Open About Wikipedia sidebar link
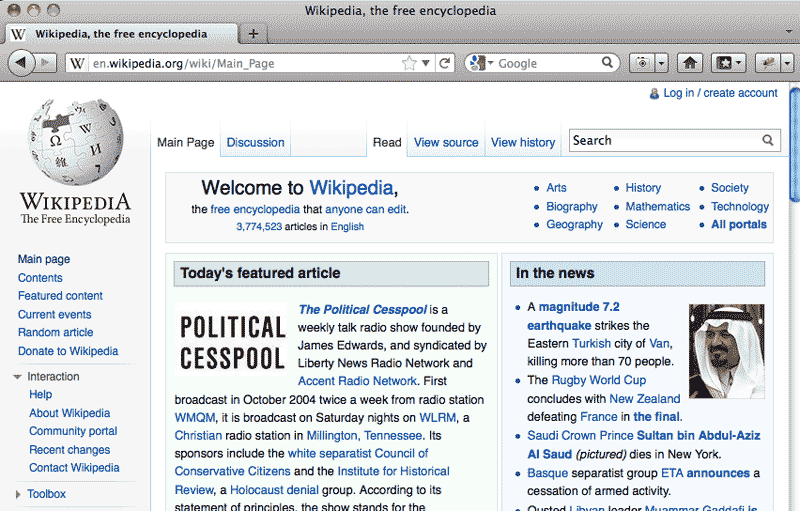Image resolution: width=800 pixels, height=511 pixels. [69, 413]
